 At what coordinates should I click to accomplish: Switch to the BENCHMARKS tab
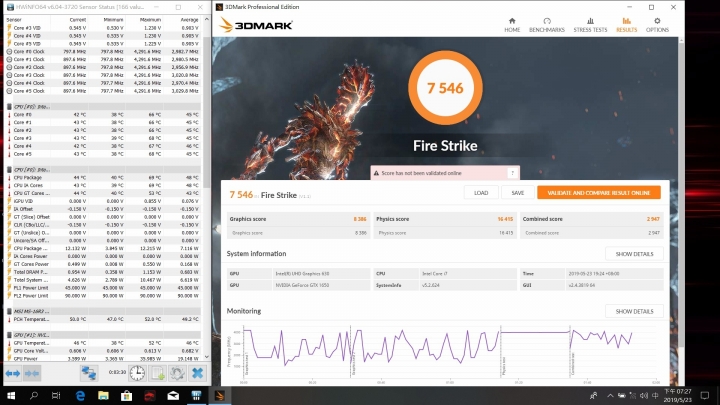click(x=546, y=25)
